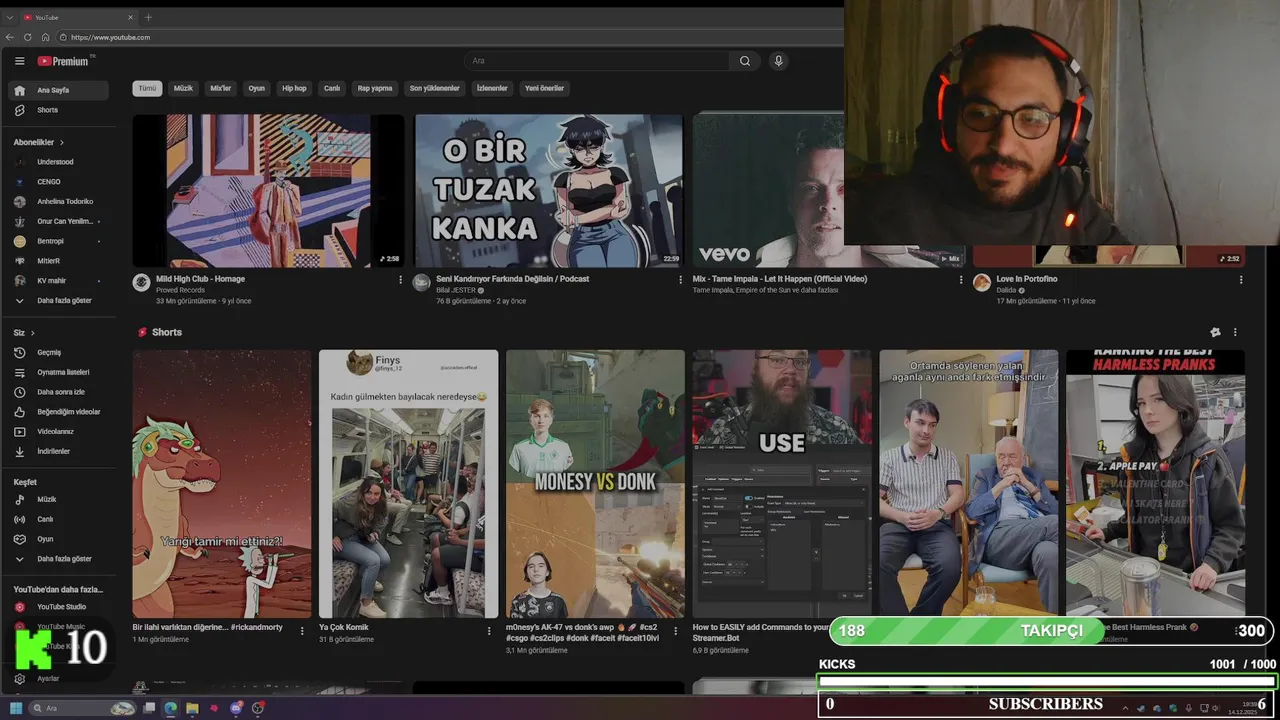Image resolution: width=1280 pixels, height=720 pixels.
Task: Open Edge from the taskbar
Action: pyautogui.click(x=170, y=708)
